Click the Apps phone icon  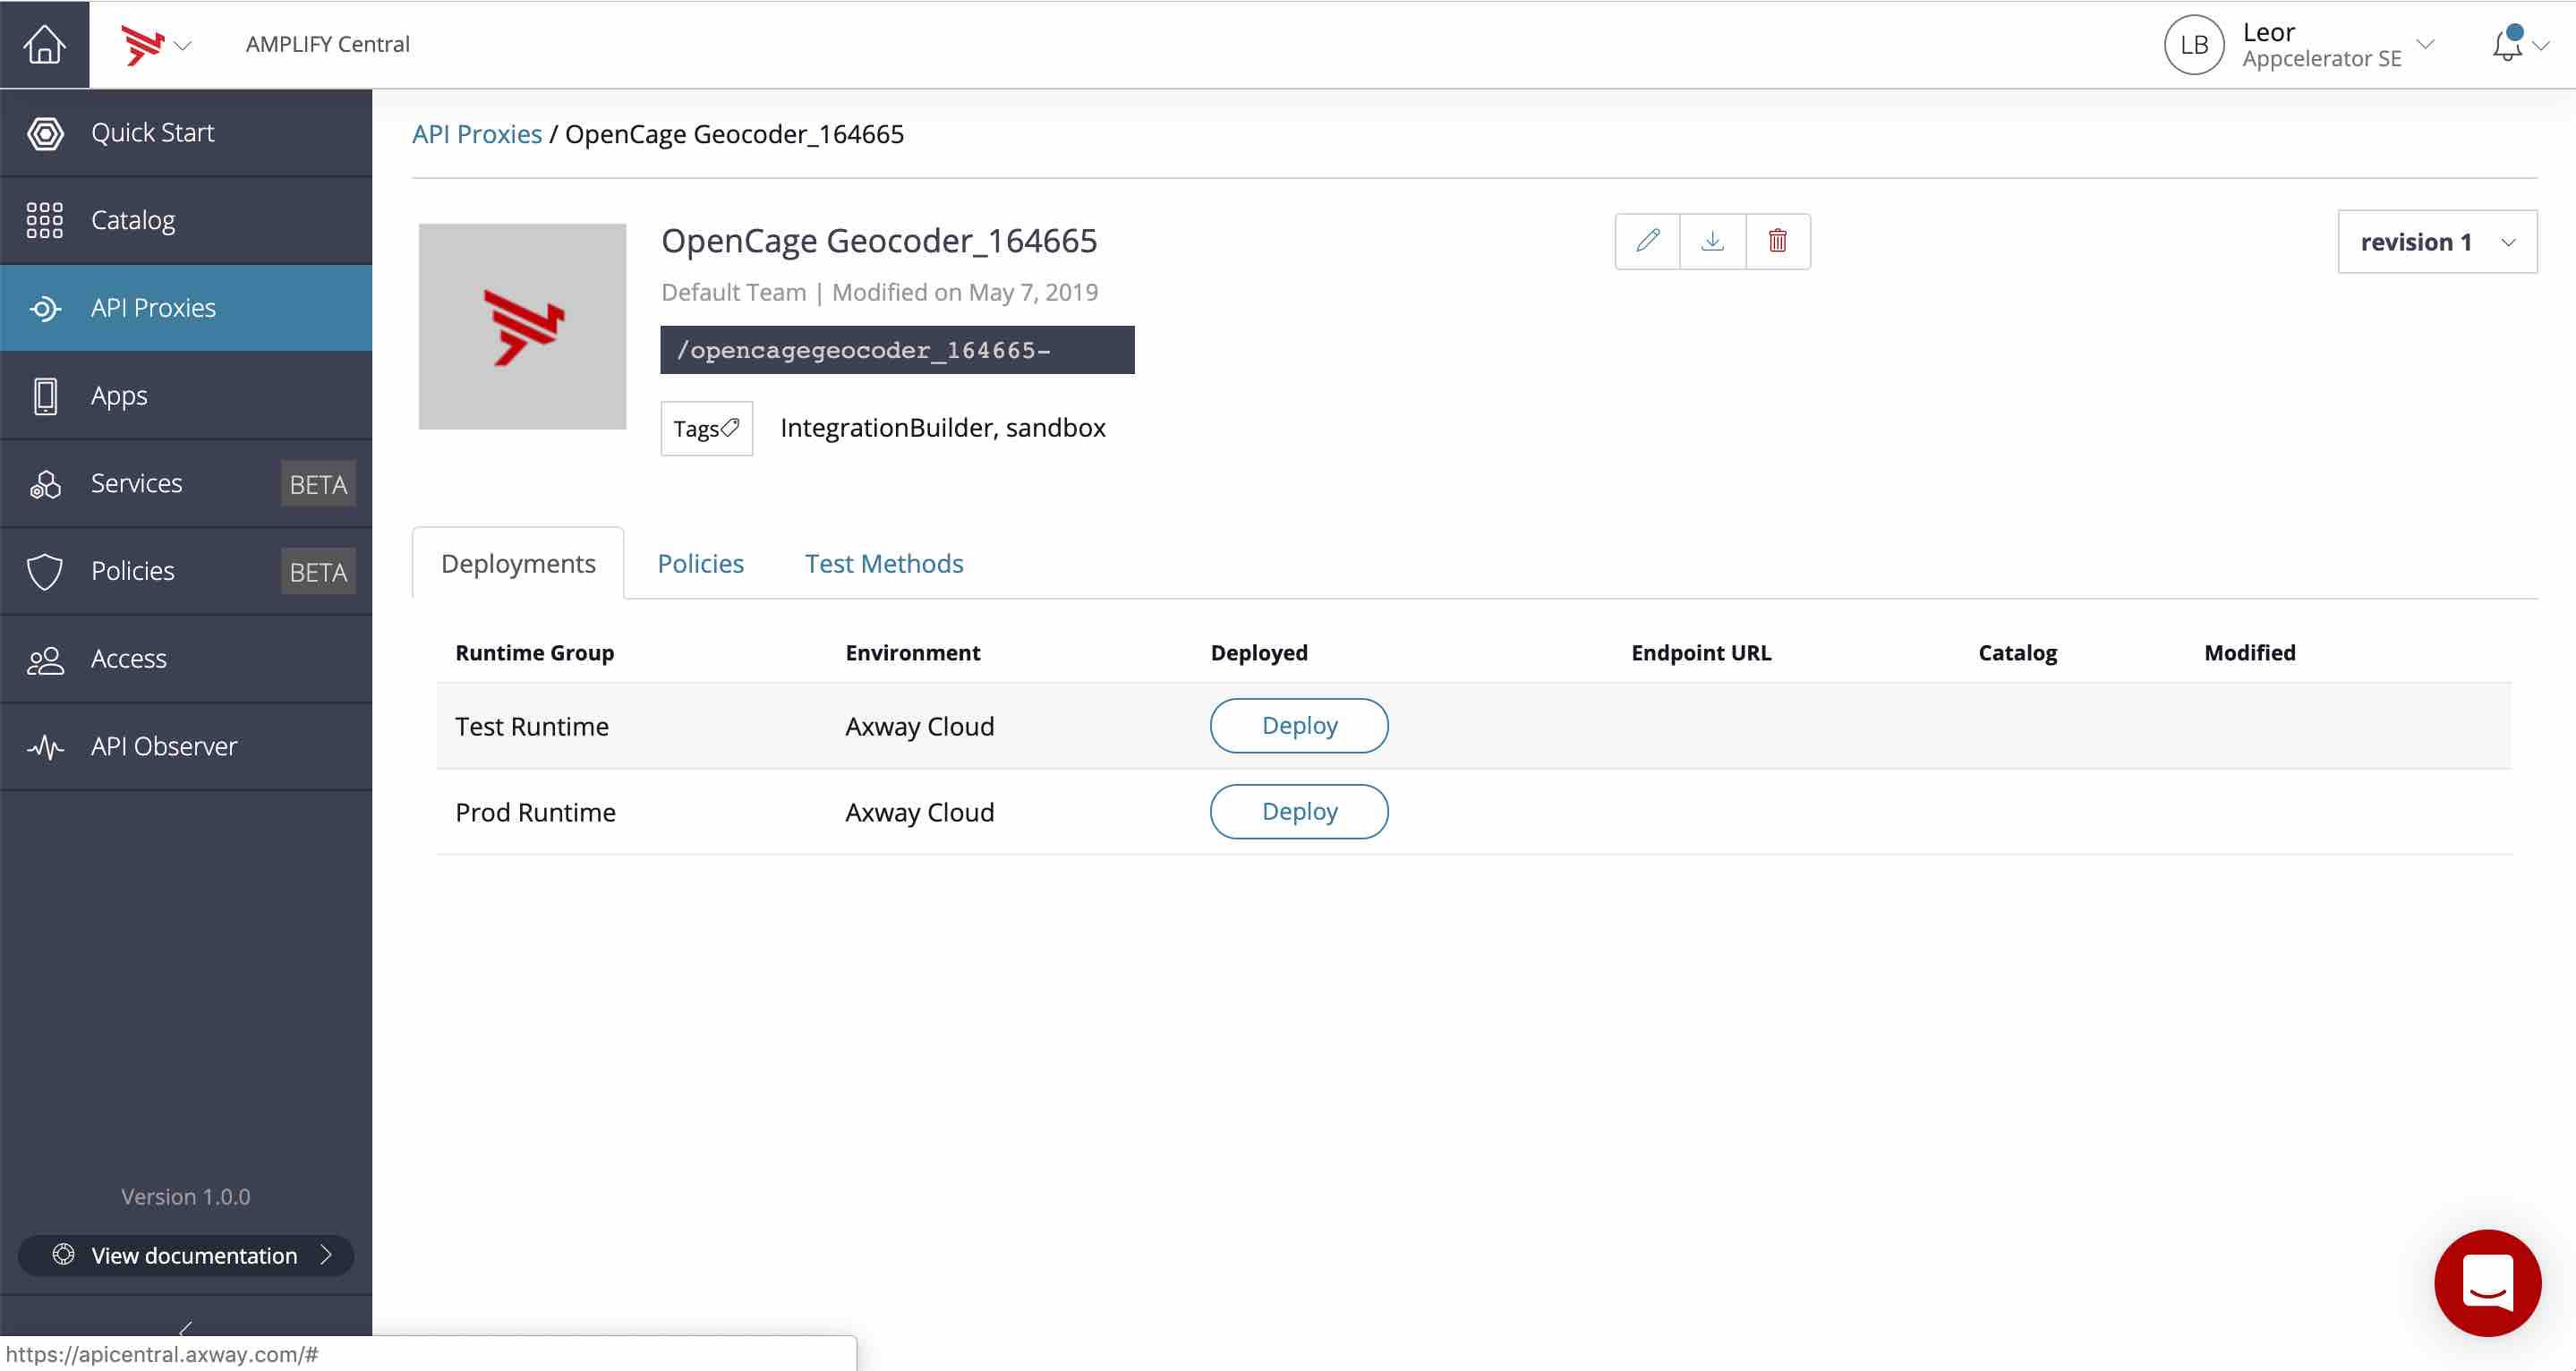point(45,396)
